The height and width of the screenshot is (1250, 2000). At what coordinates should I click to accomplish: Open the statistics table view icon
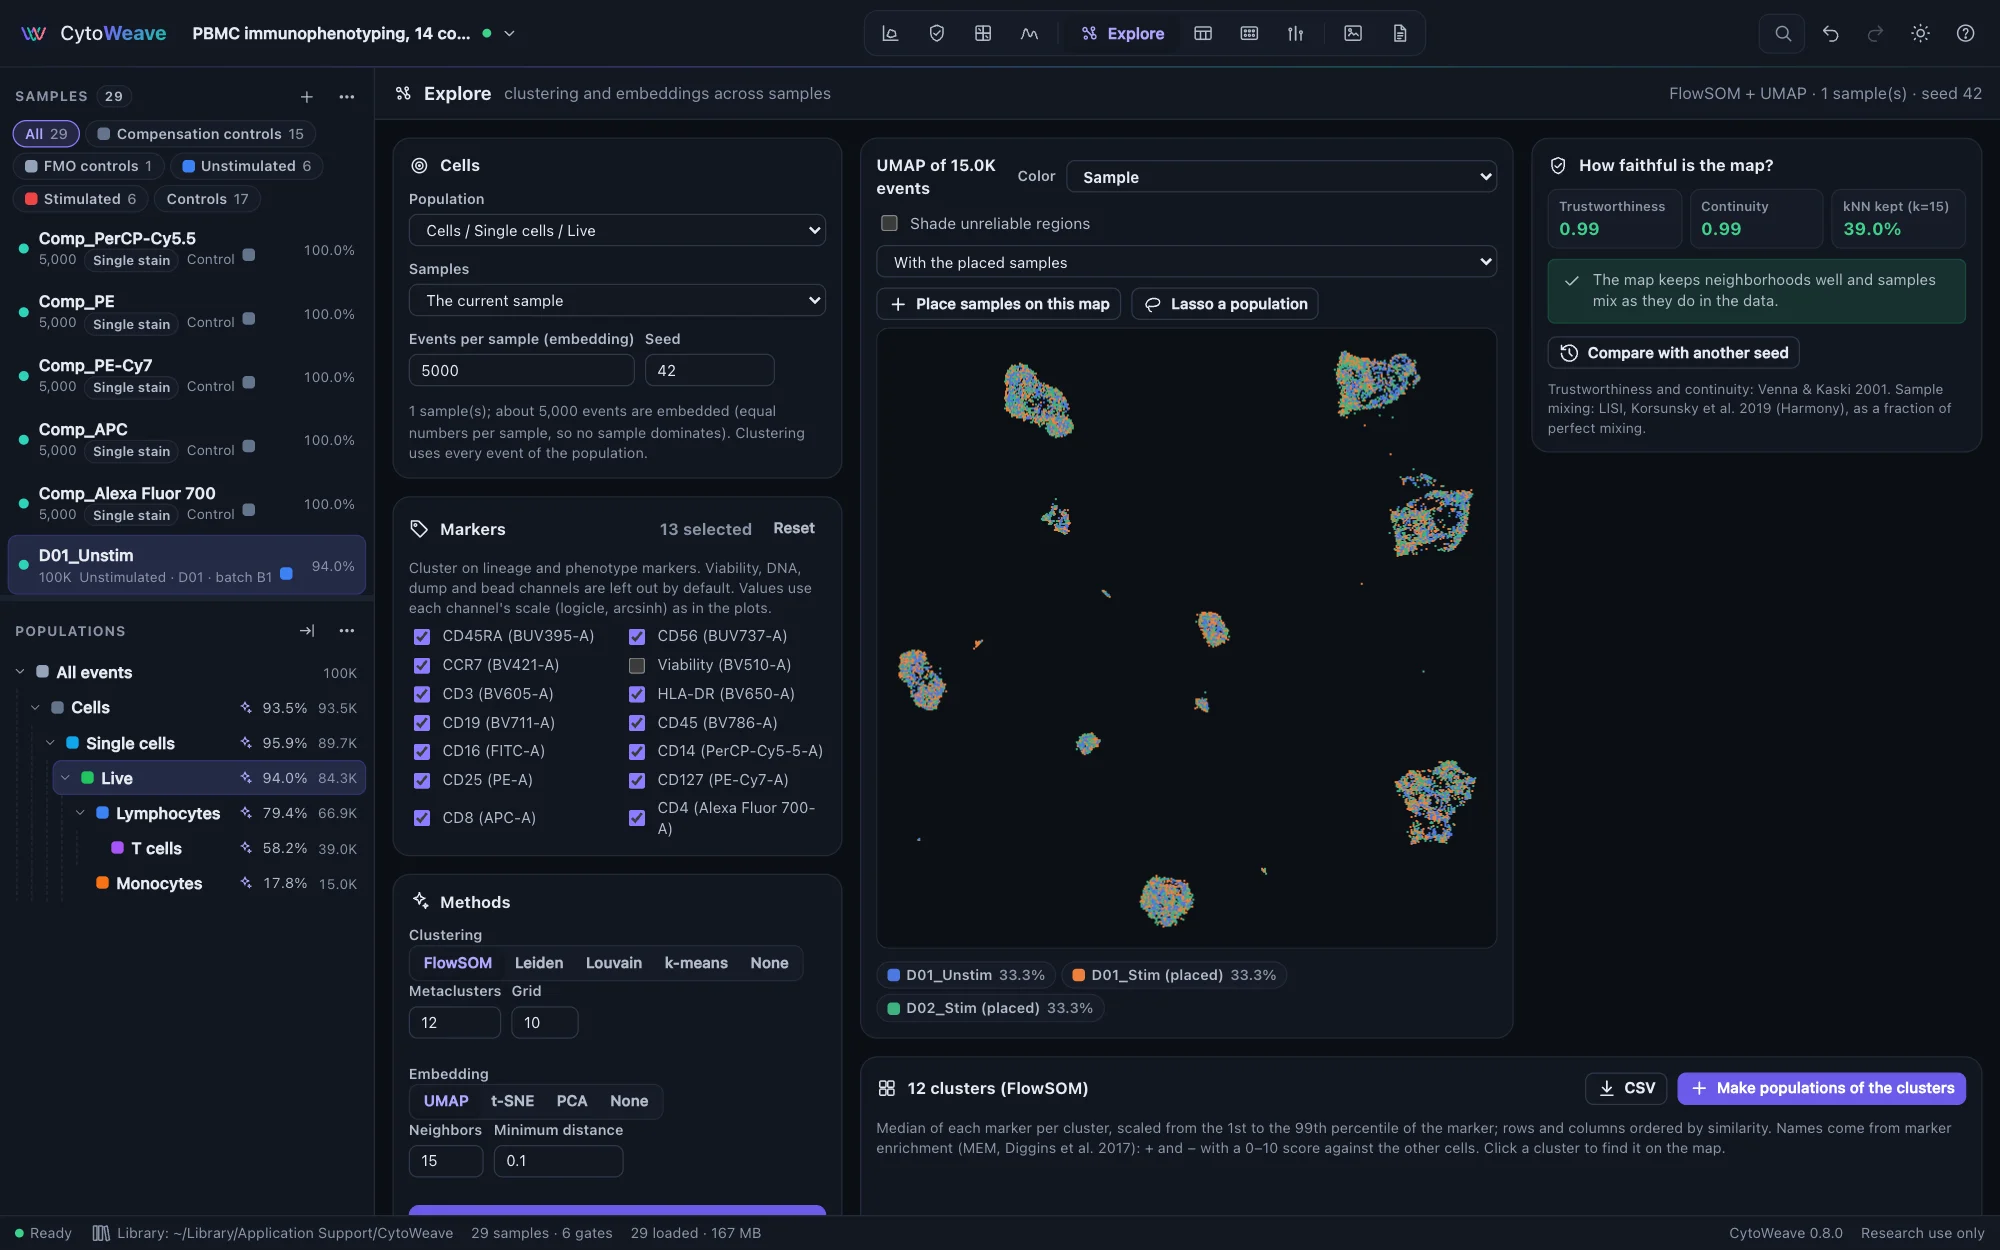(x=1203, y=33)
